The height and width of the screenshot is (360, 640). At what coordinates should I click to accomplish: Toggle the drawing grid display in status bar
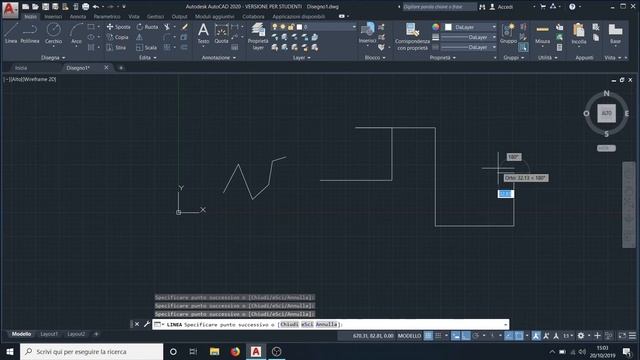click(x=428, y=336)
